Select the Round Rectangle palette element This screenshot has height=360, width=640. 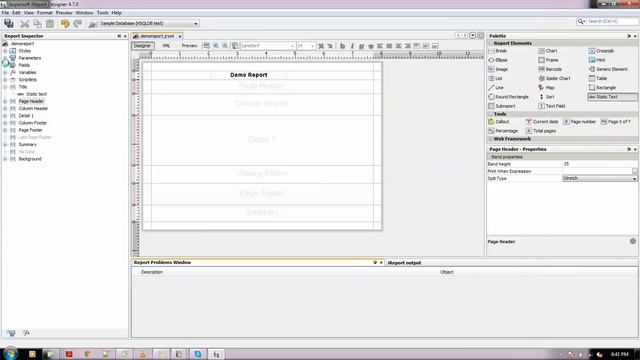508,97
